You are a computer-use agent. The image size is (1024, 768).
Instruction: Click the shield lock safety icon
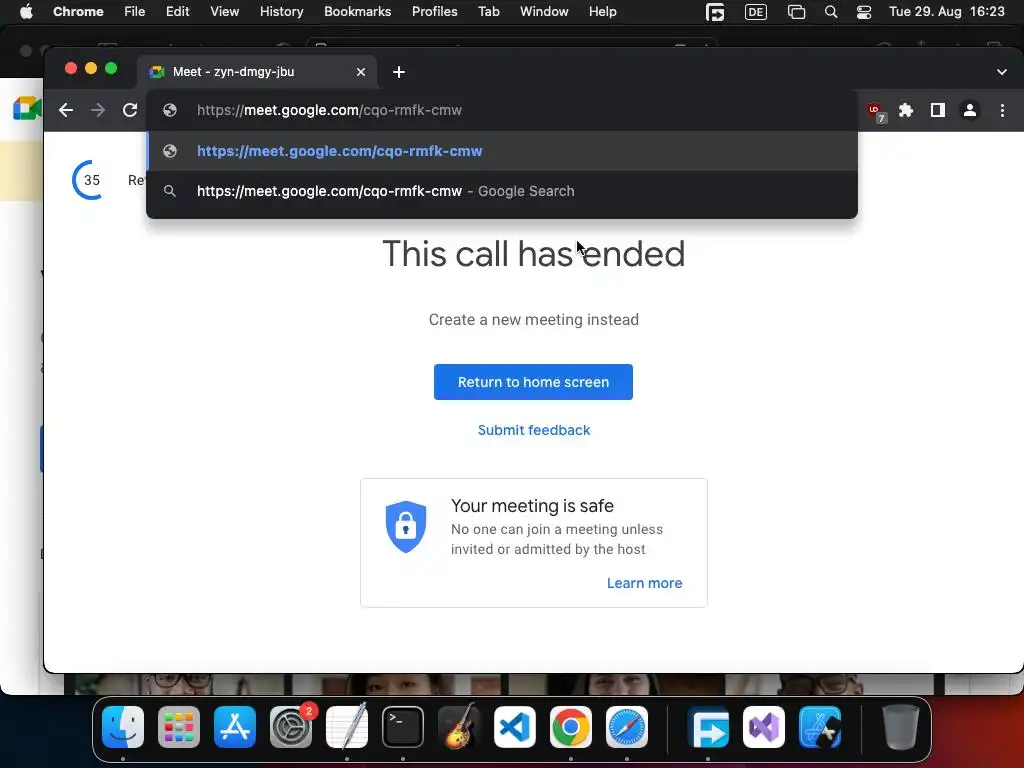(406, 526)
